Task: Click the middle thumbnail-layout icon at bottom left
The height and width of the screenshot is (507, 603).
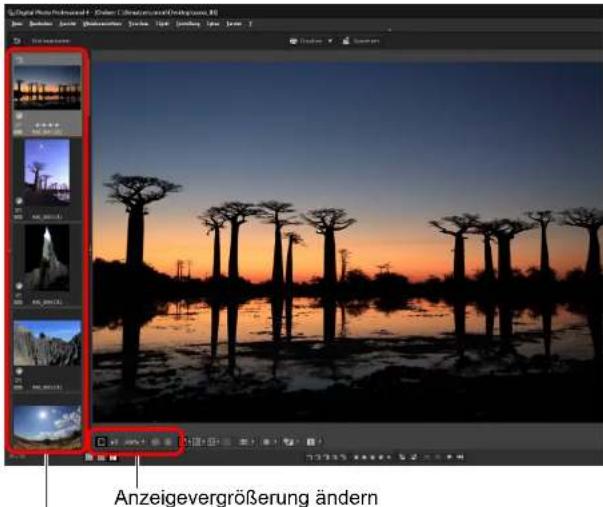Action: (x=101, y=457)
